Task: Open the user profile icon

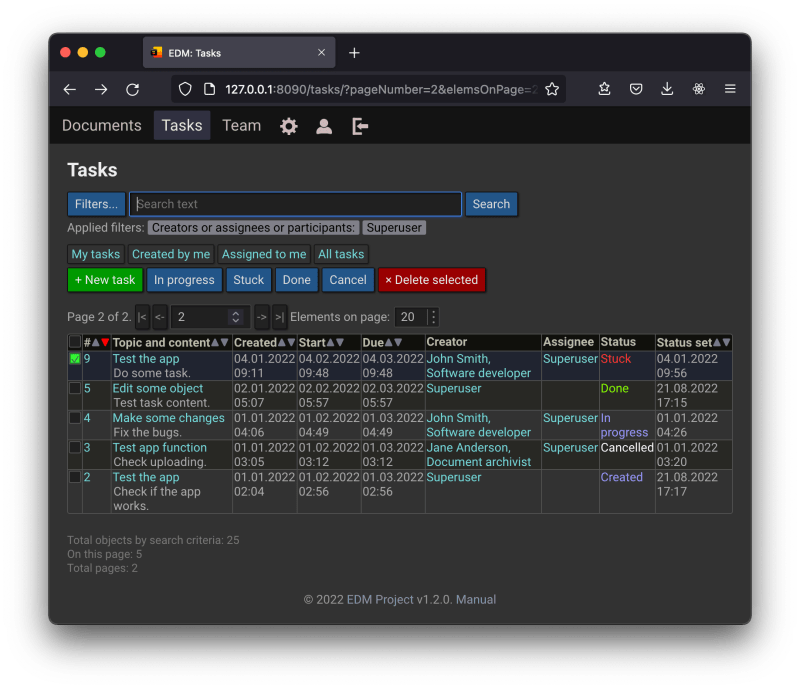Action: coord(323,126)
